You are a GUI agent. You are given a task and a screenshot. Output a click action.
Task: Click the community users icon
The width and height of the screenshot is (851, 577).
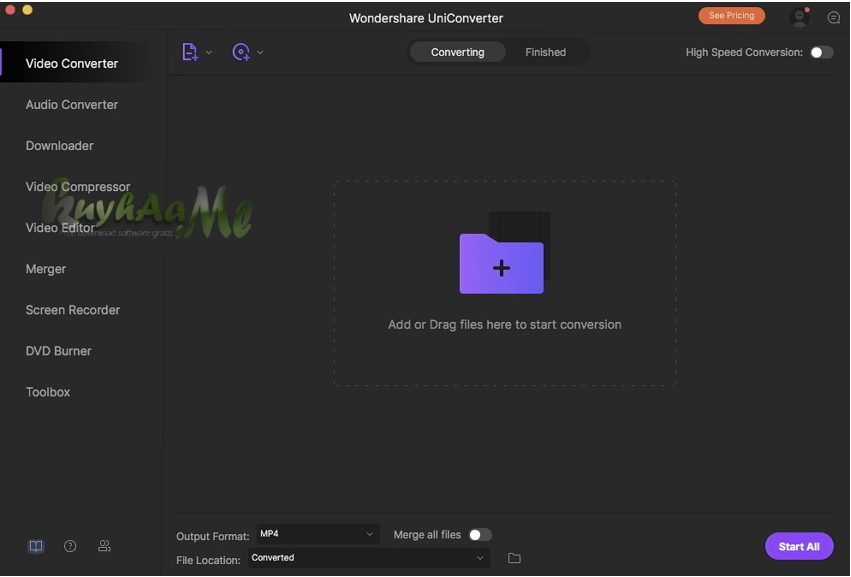[104, 546]
